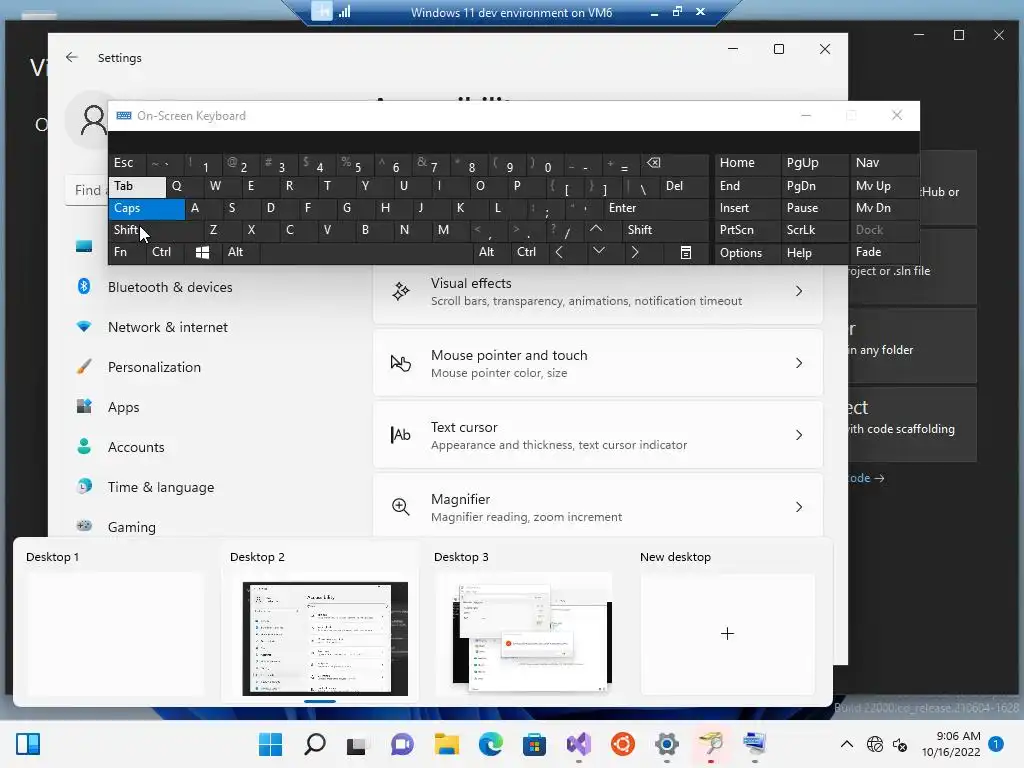This screenshot has height=768, width=1024.
Task: Launch File Explorer from taskbar
Action: (447, 744)
